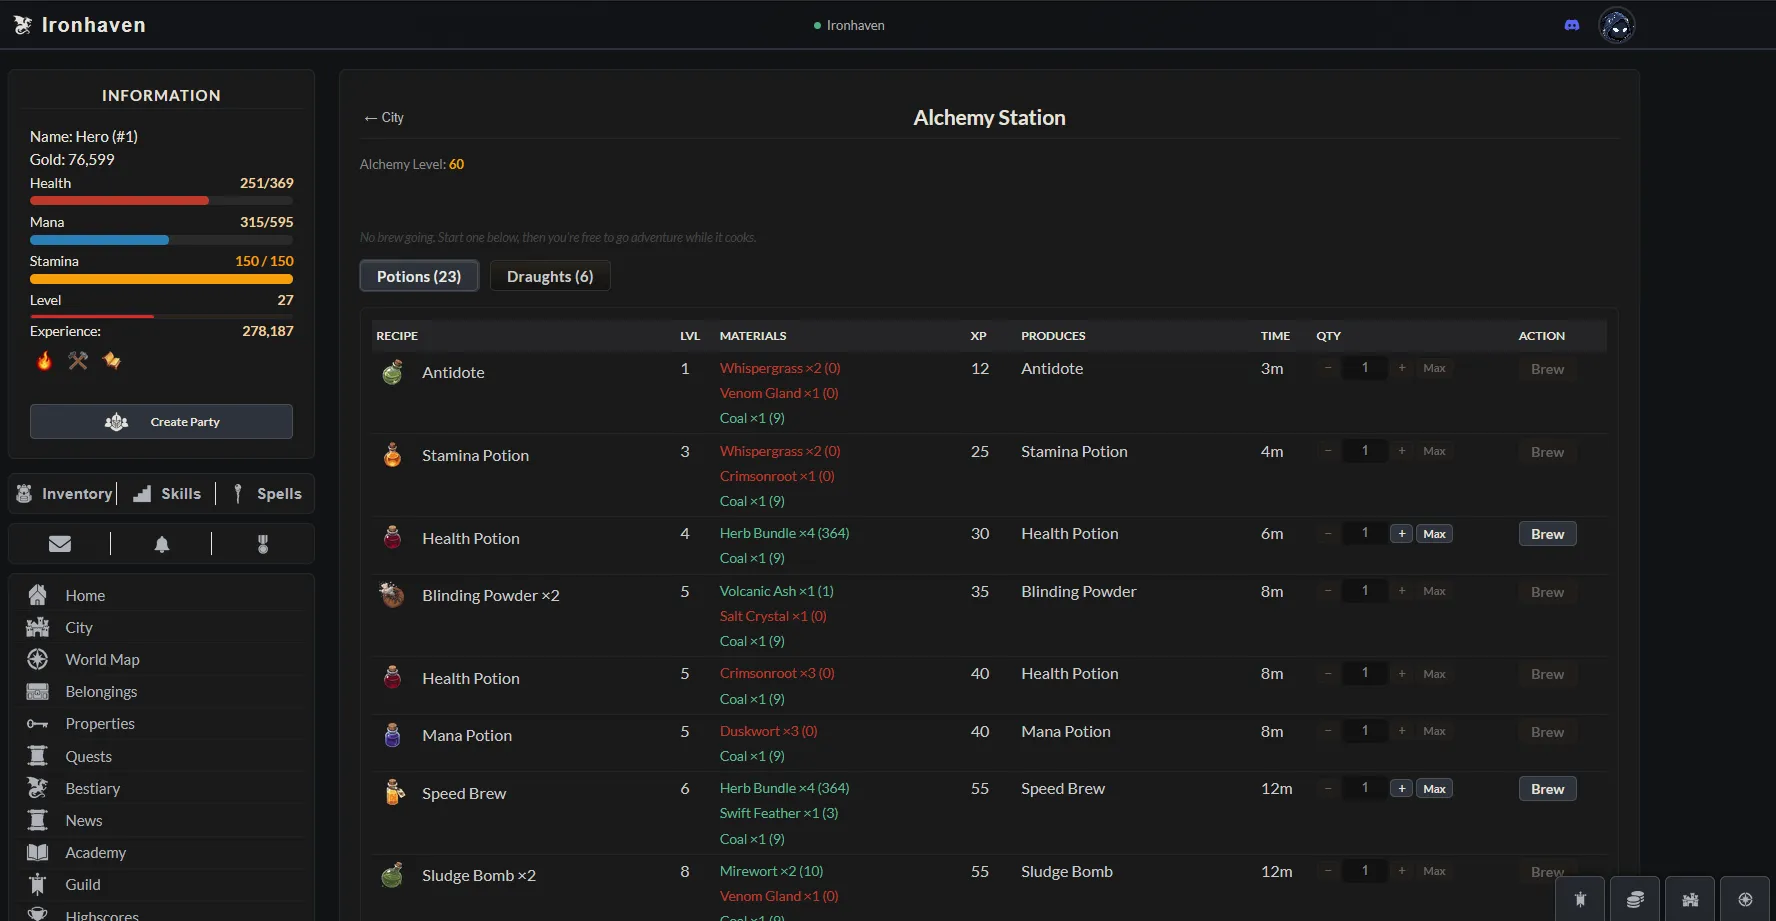Open Bestiary in sidebar
Viewport: 1776px width, 921px height.
[161, 789]
